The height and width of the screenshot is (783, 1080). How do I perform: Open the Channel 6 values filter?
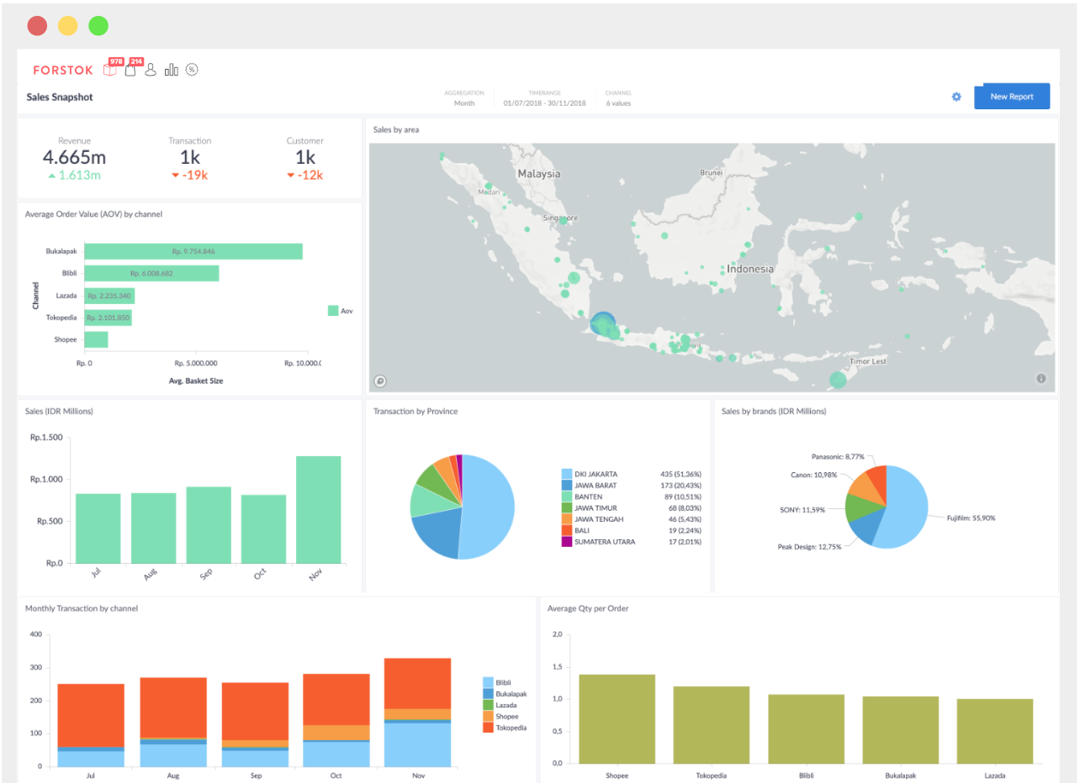coord(618,98)
